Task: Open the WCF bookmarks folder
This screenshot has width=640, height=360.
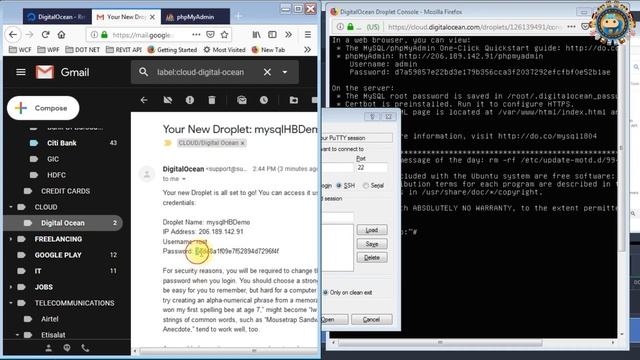Action: (x=20, y=50)
